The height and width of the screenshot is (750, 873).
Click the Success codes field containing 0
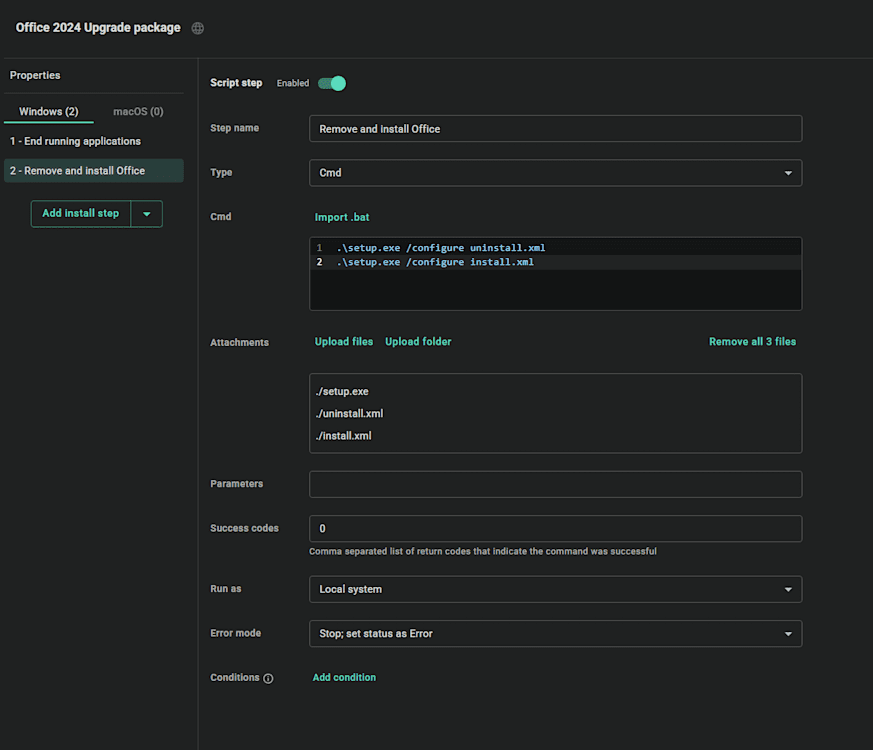click(x=555, y=528)
